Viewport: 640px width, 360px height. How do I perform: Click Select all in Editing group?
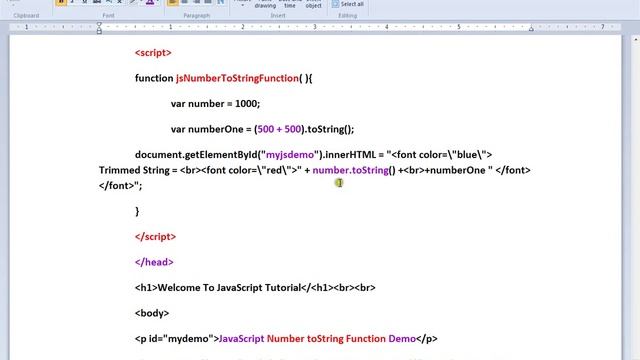[348, 4]
